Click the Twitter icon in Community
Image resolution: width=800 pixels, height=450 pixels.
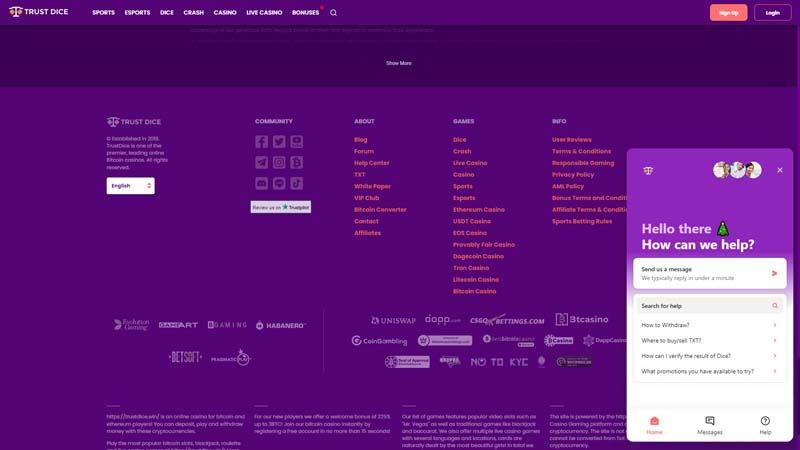pos(279,142)
